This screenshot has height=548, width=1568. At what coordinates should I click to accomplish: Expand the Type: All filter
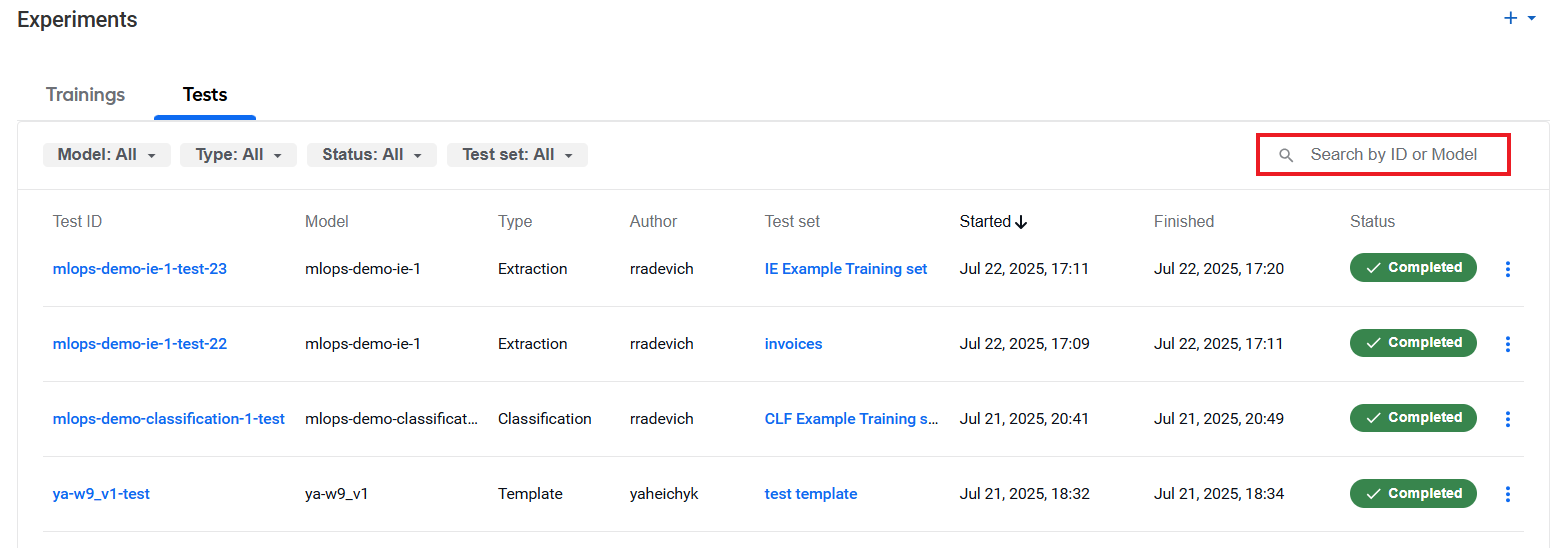click(x=238, y=155)
